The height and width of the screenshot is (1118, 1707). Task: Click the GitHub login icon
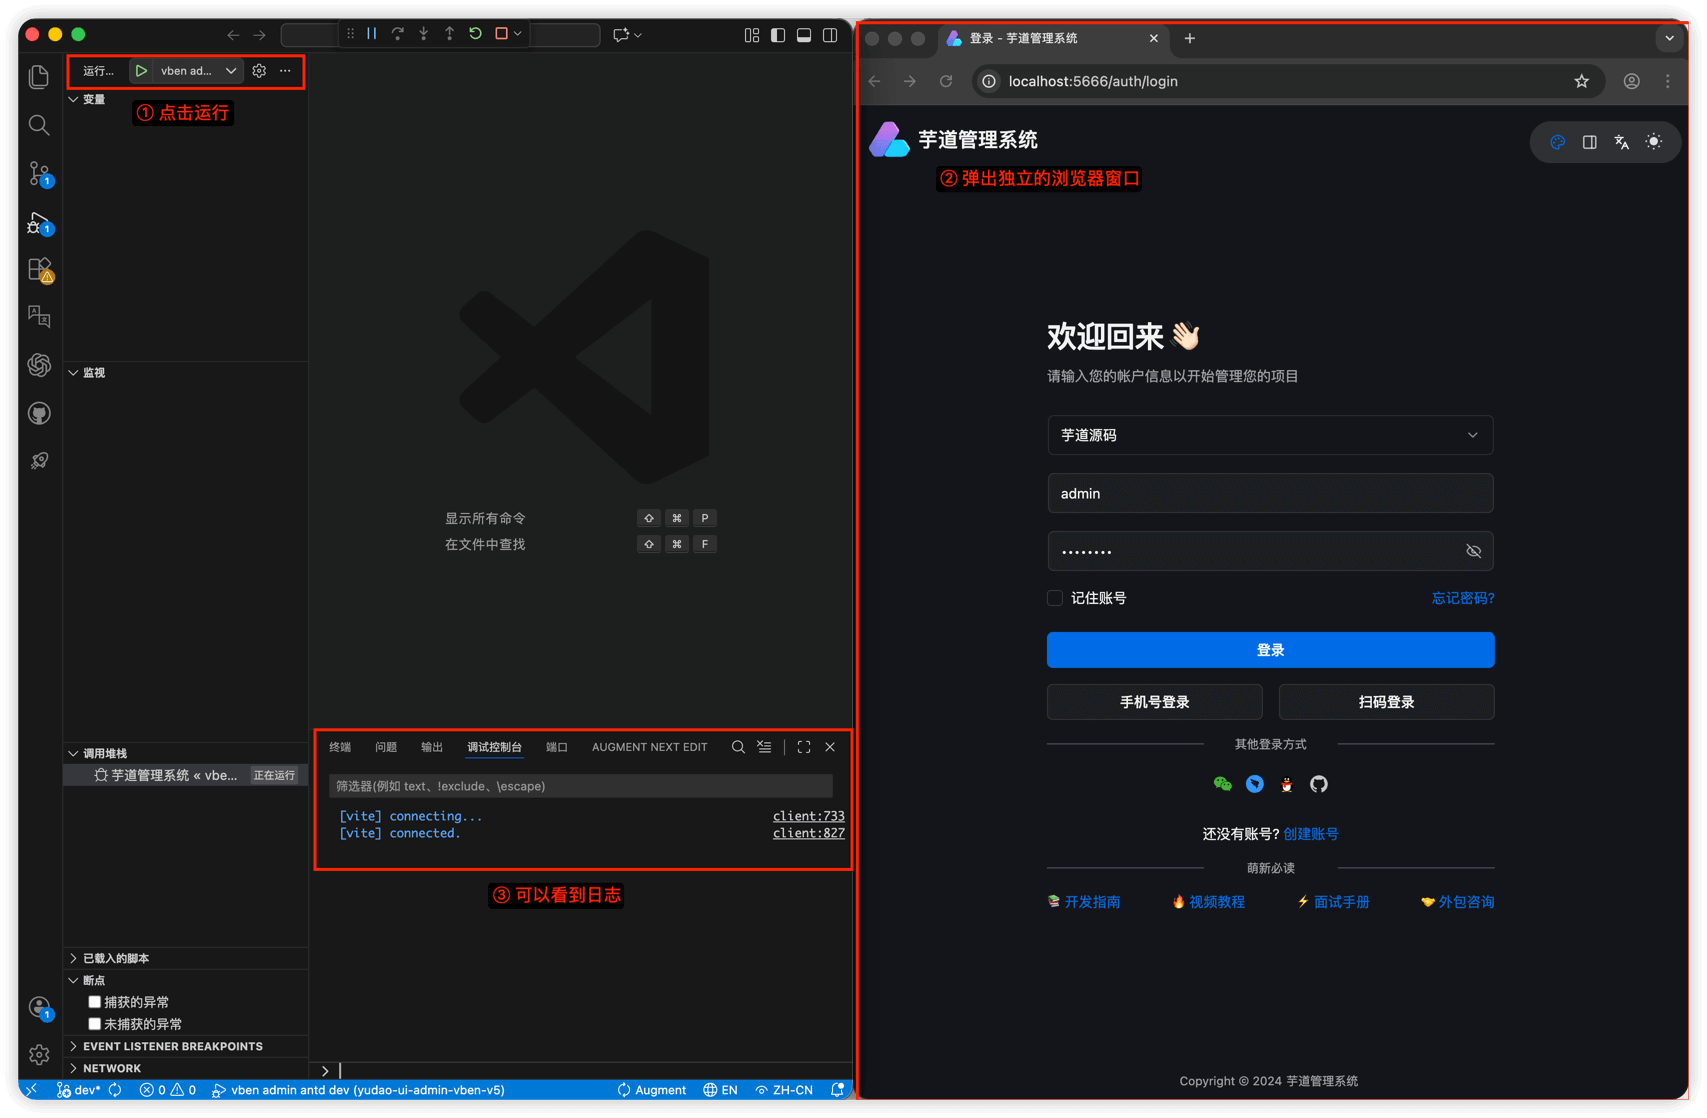click(1319, 784)
